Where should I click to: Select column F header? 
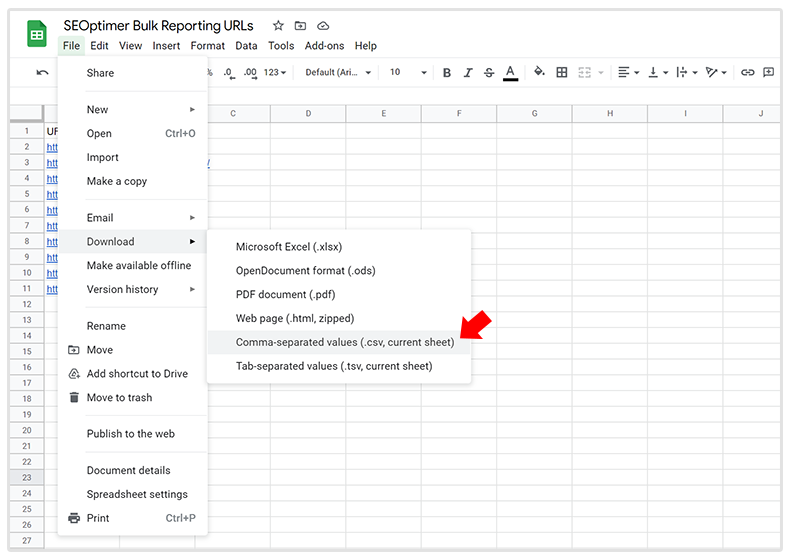click(x=459, y=113)
